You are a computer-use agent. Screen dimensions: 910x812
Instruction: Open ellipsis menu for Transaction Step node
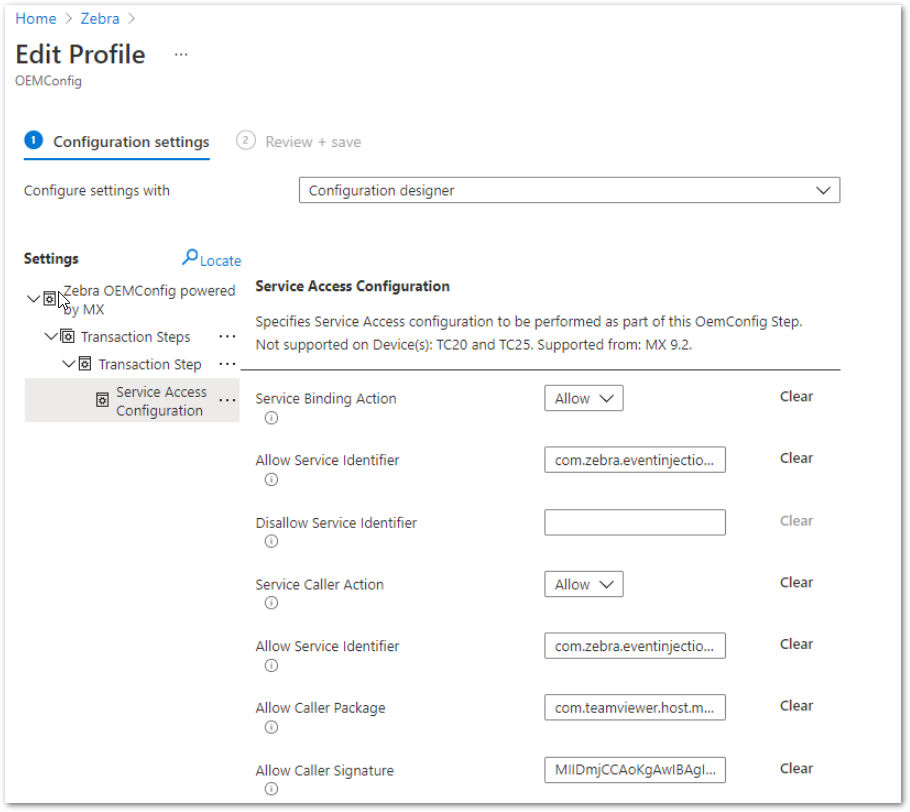[x=227, y=364]
